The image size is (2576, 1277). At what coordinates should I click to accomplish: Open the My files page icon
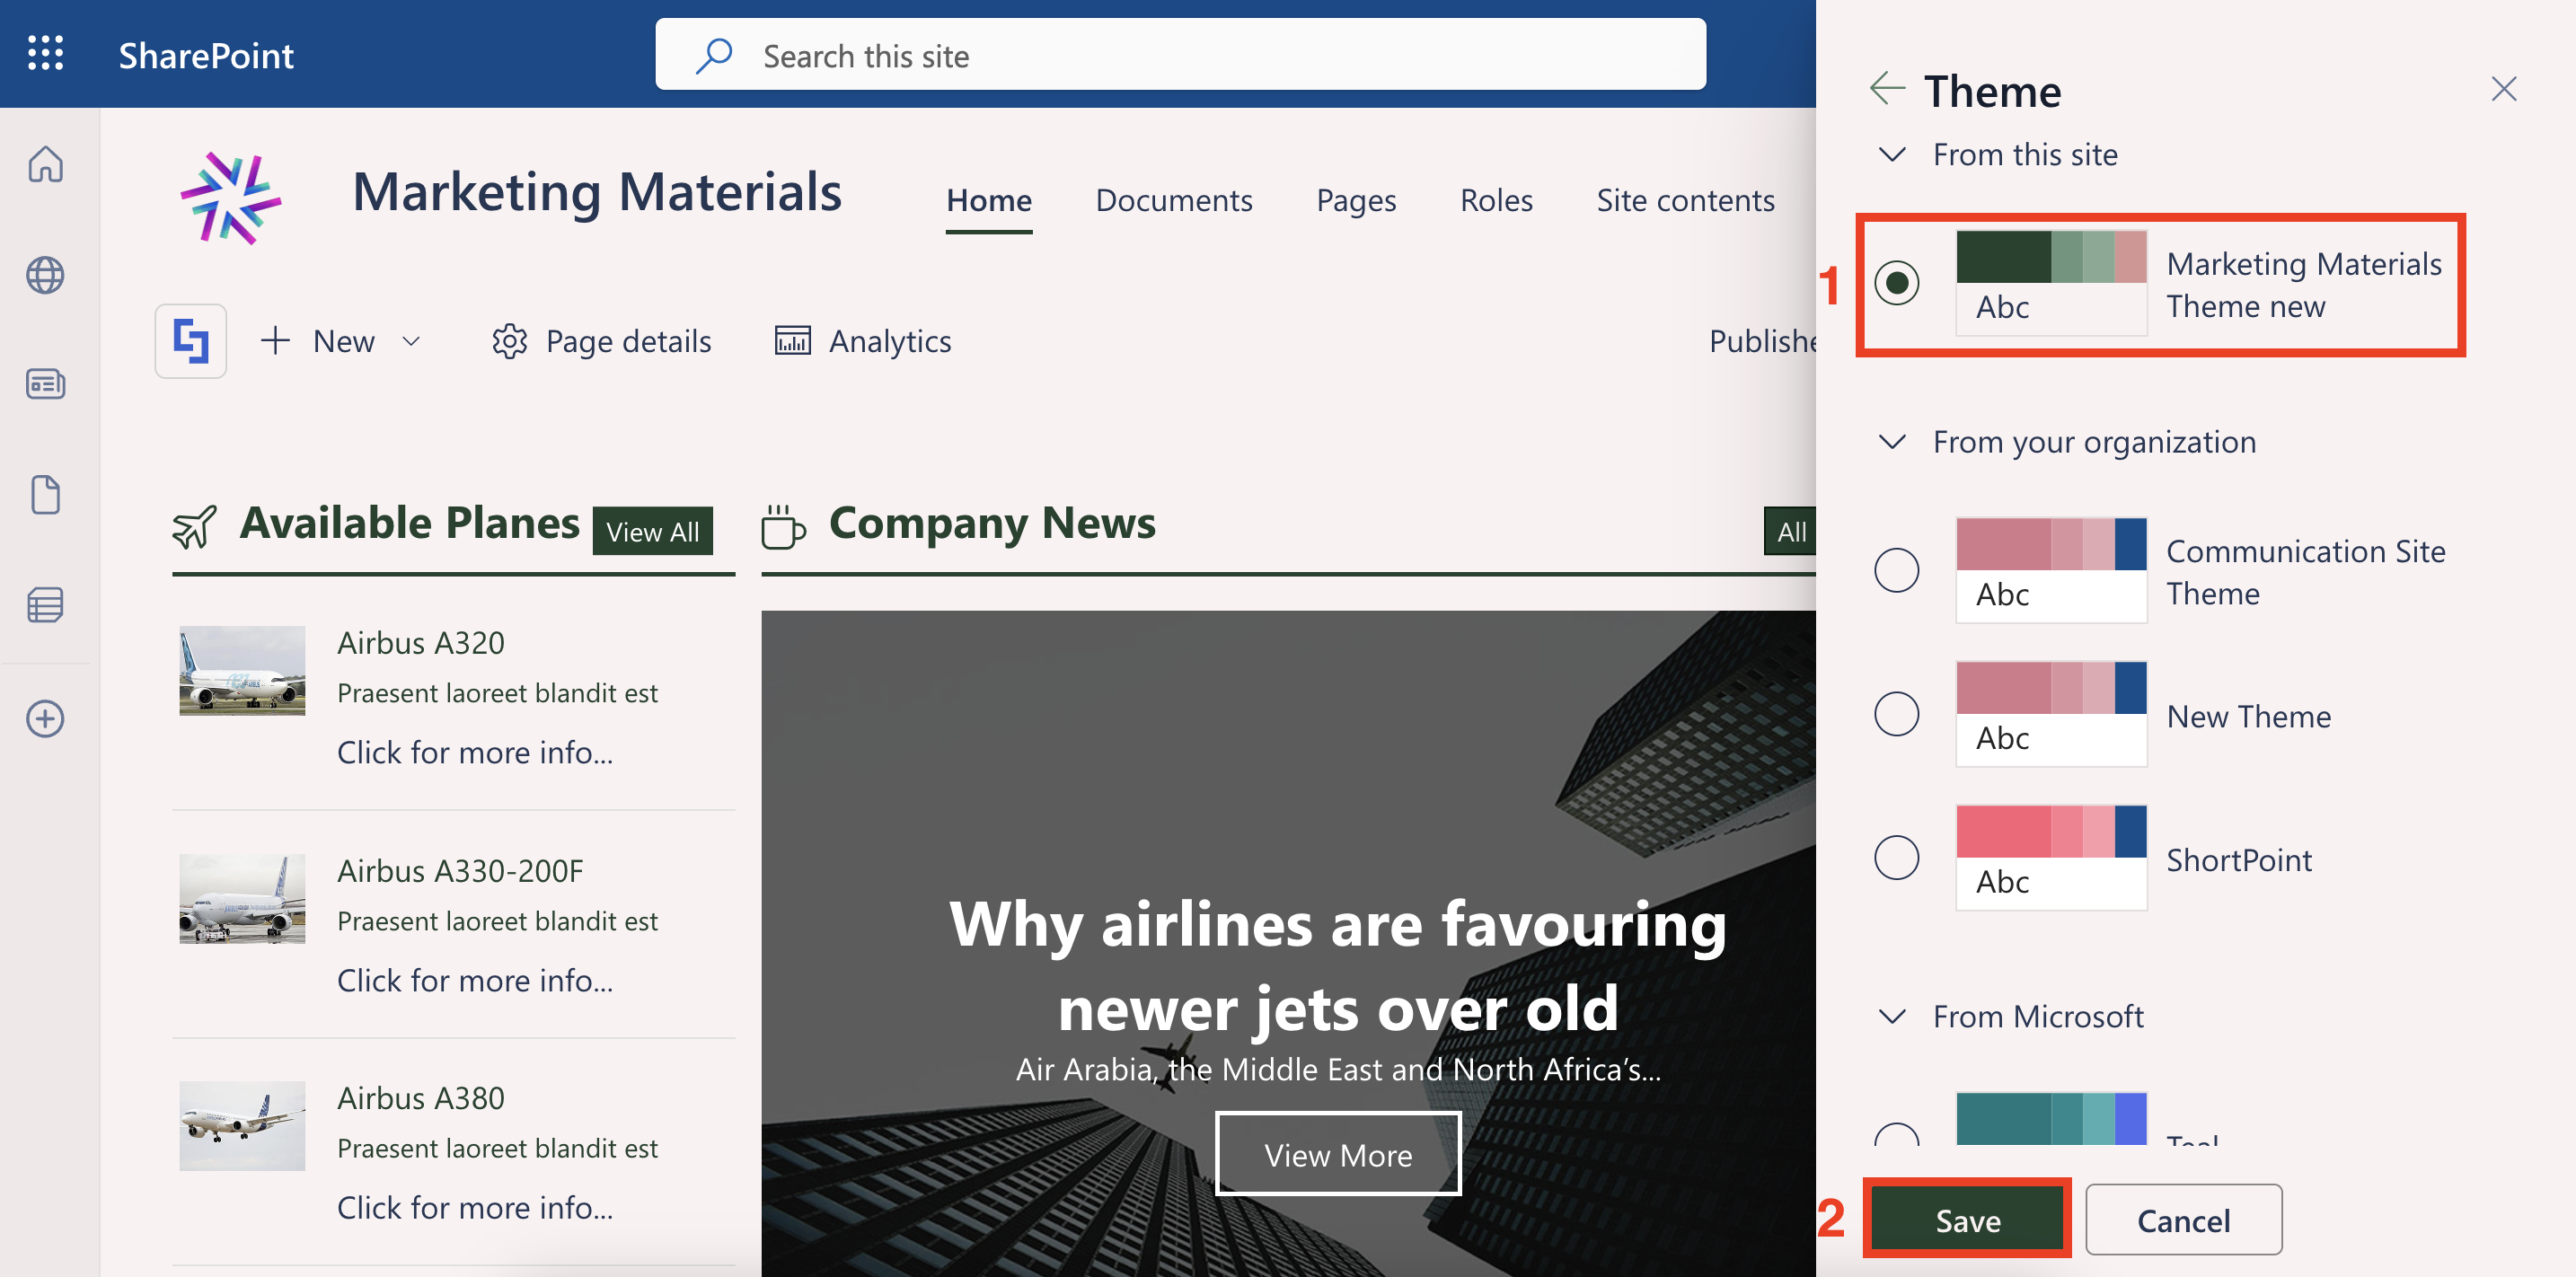point(45,494)
